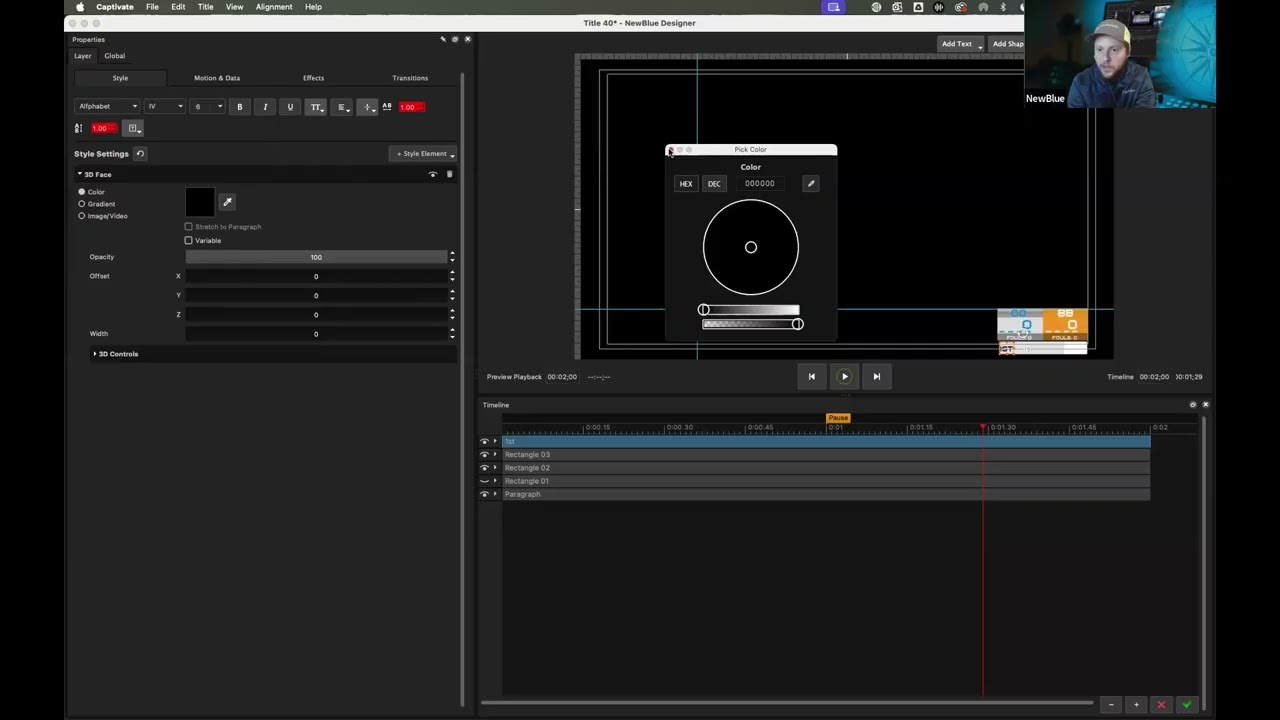Undock the Timeline panel
The width and height of the screenshot is (1280, 720).
tap(1193, 405)
